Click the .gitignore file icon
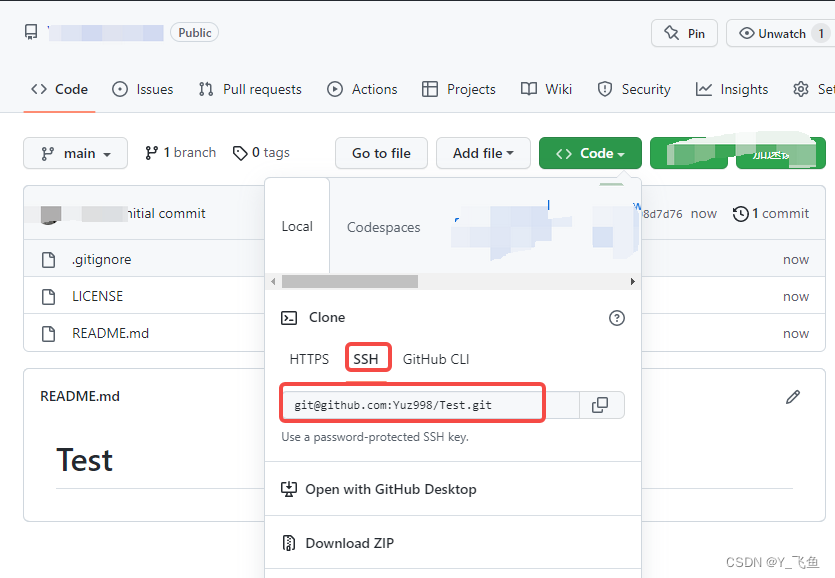 48,259
